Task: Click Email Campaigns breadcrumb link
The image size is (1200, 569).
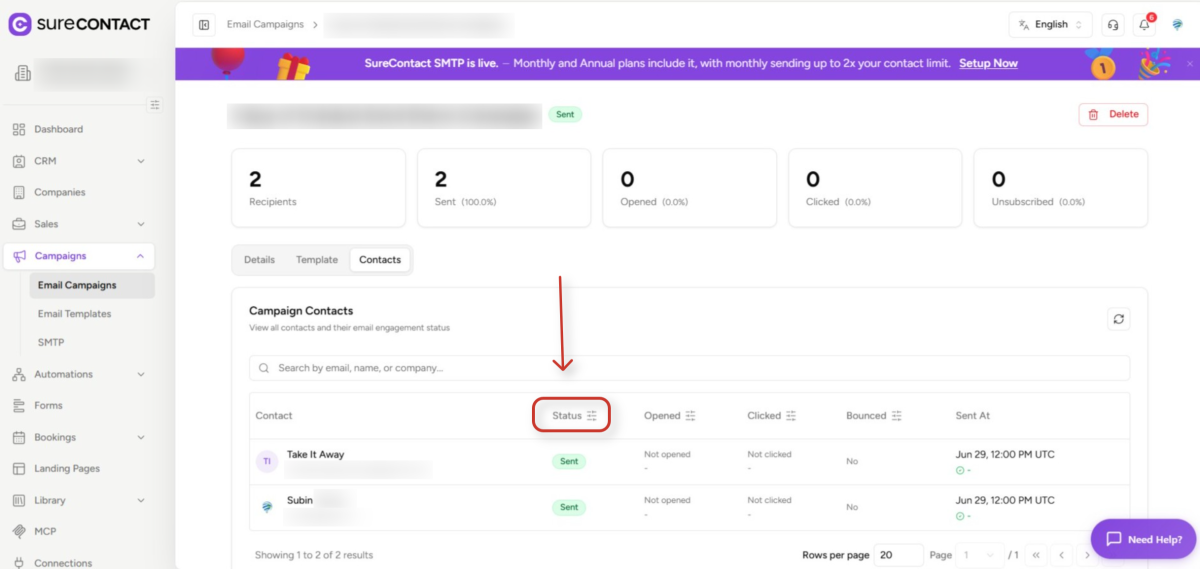Action: coord(265,25)
